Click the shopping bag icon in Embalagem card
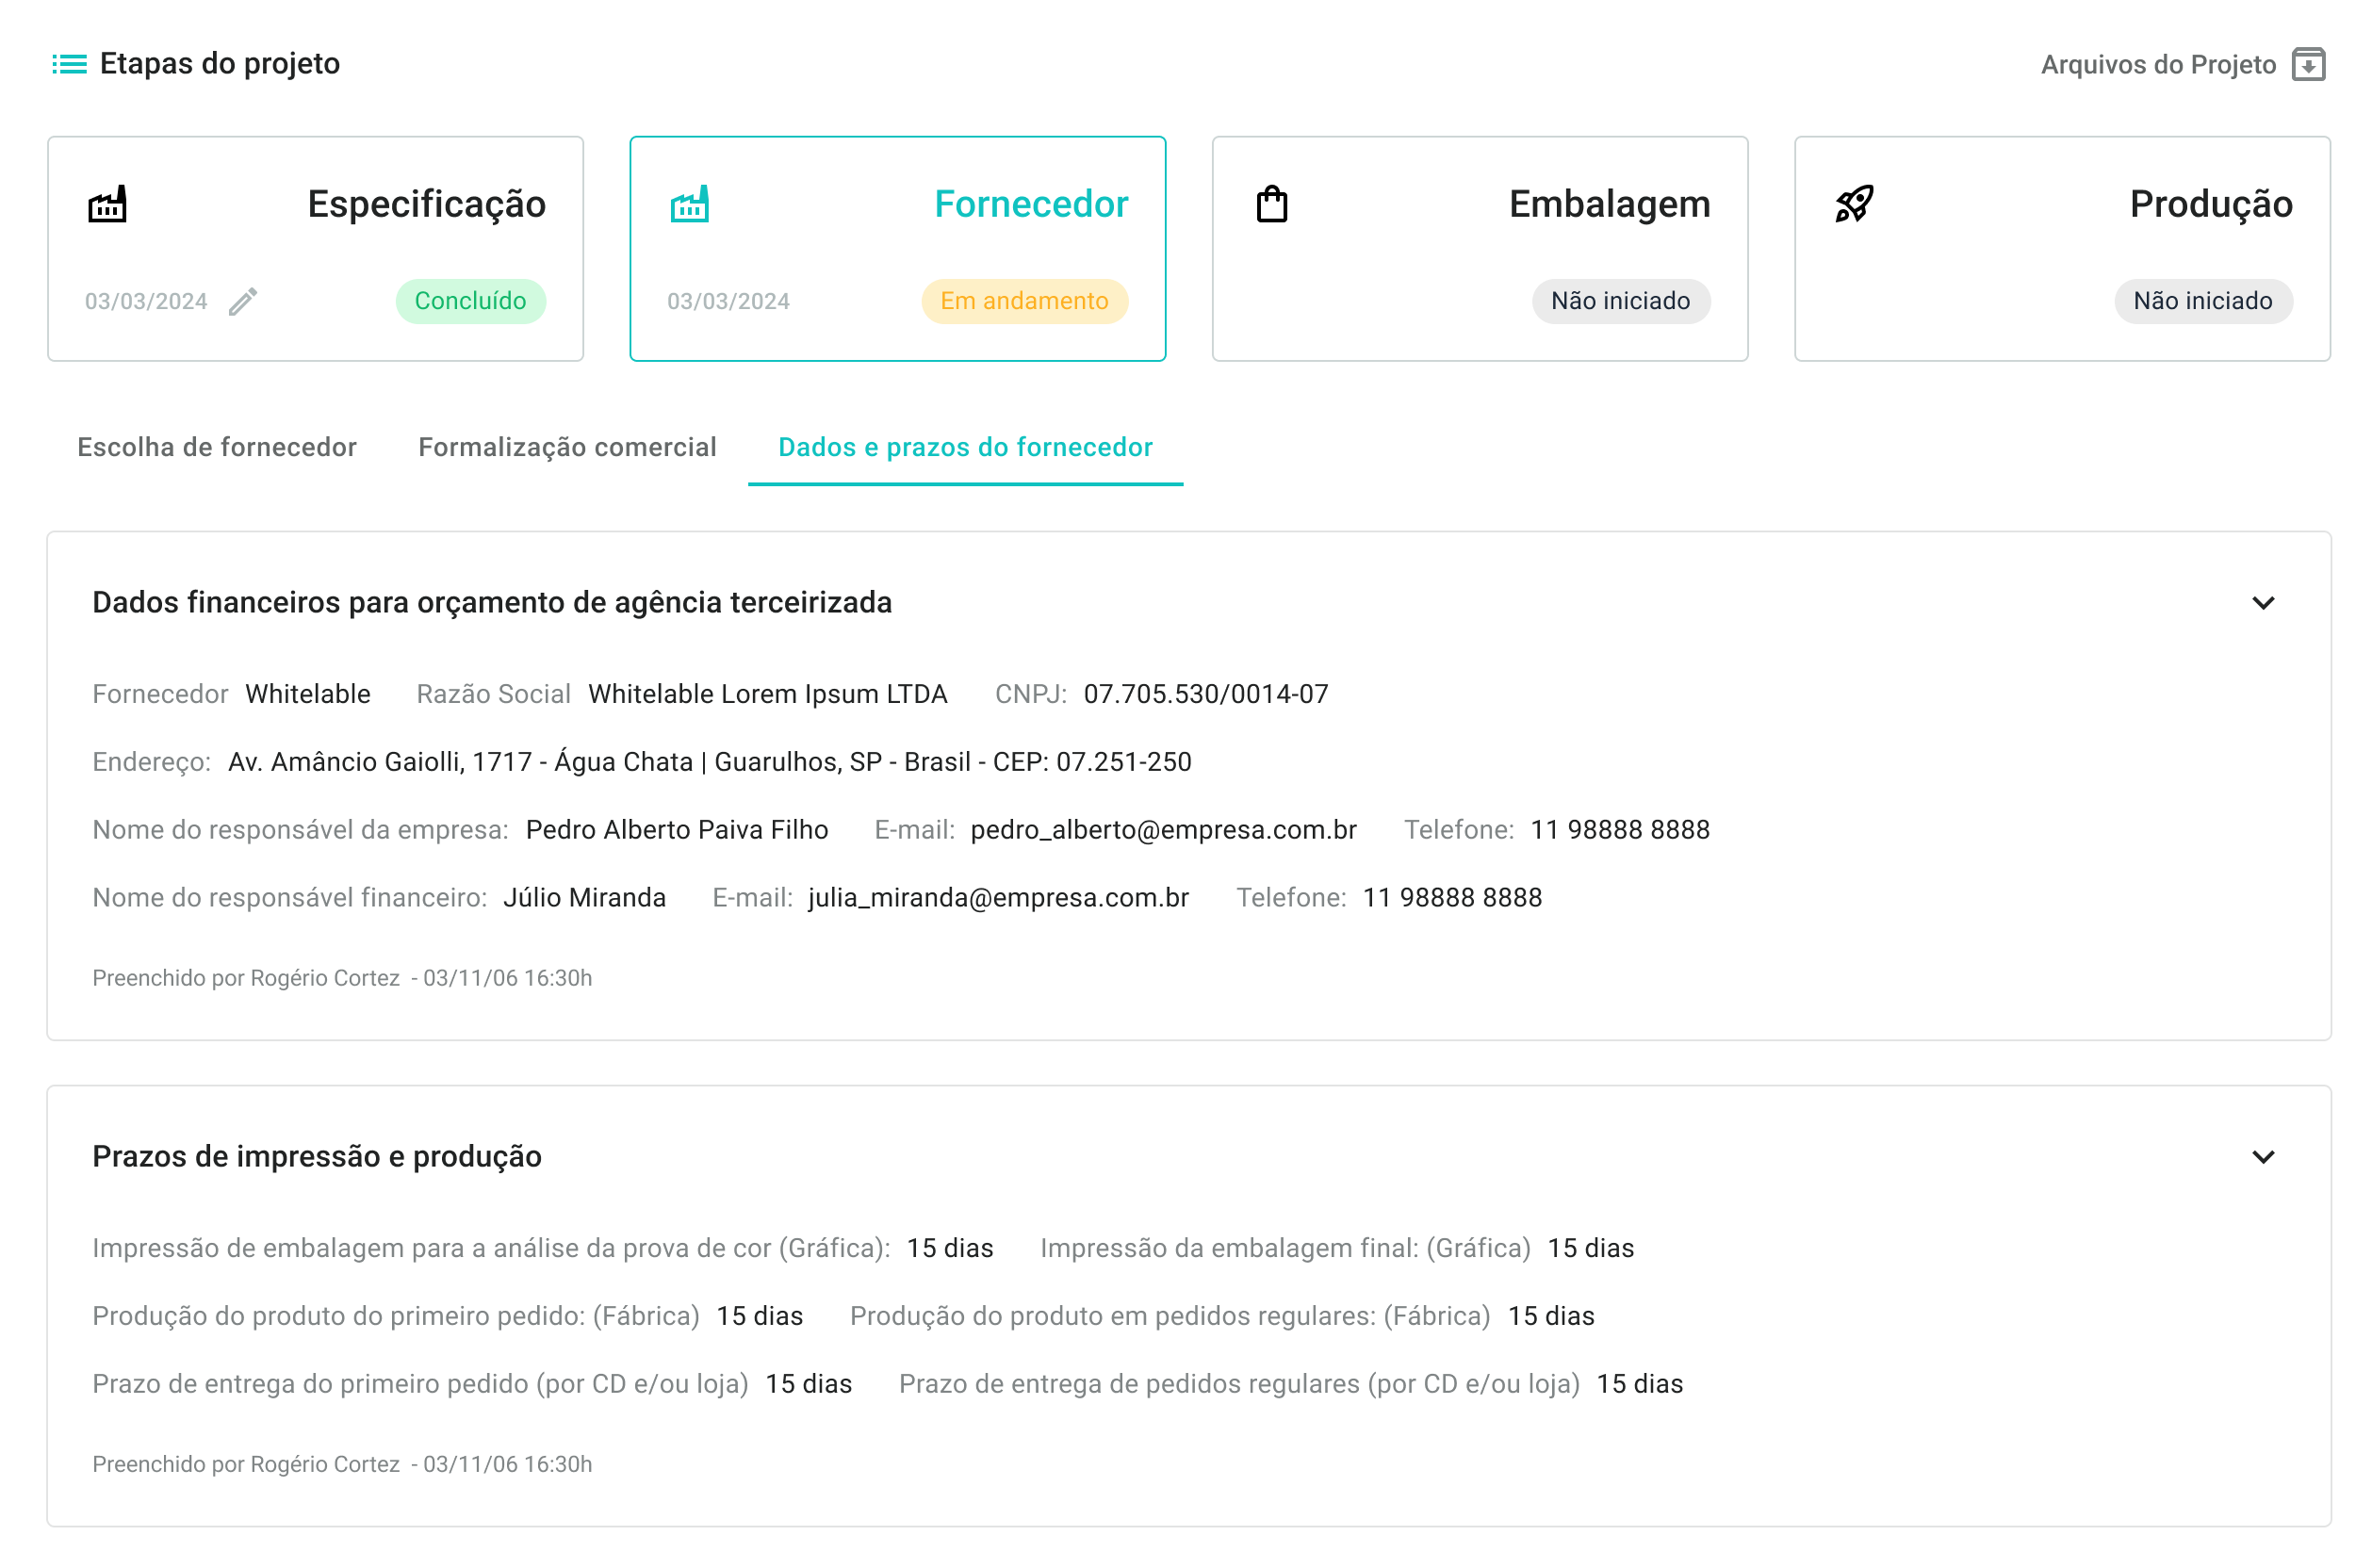2372x1568 pixels. click(x=1271, y=204)
